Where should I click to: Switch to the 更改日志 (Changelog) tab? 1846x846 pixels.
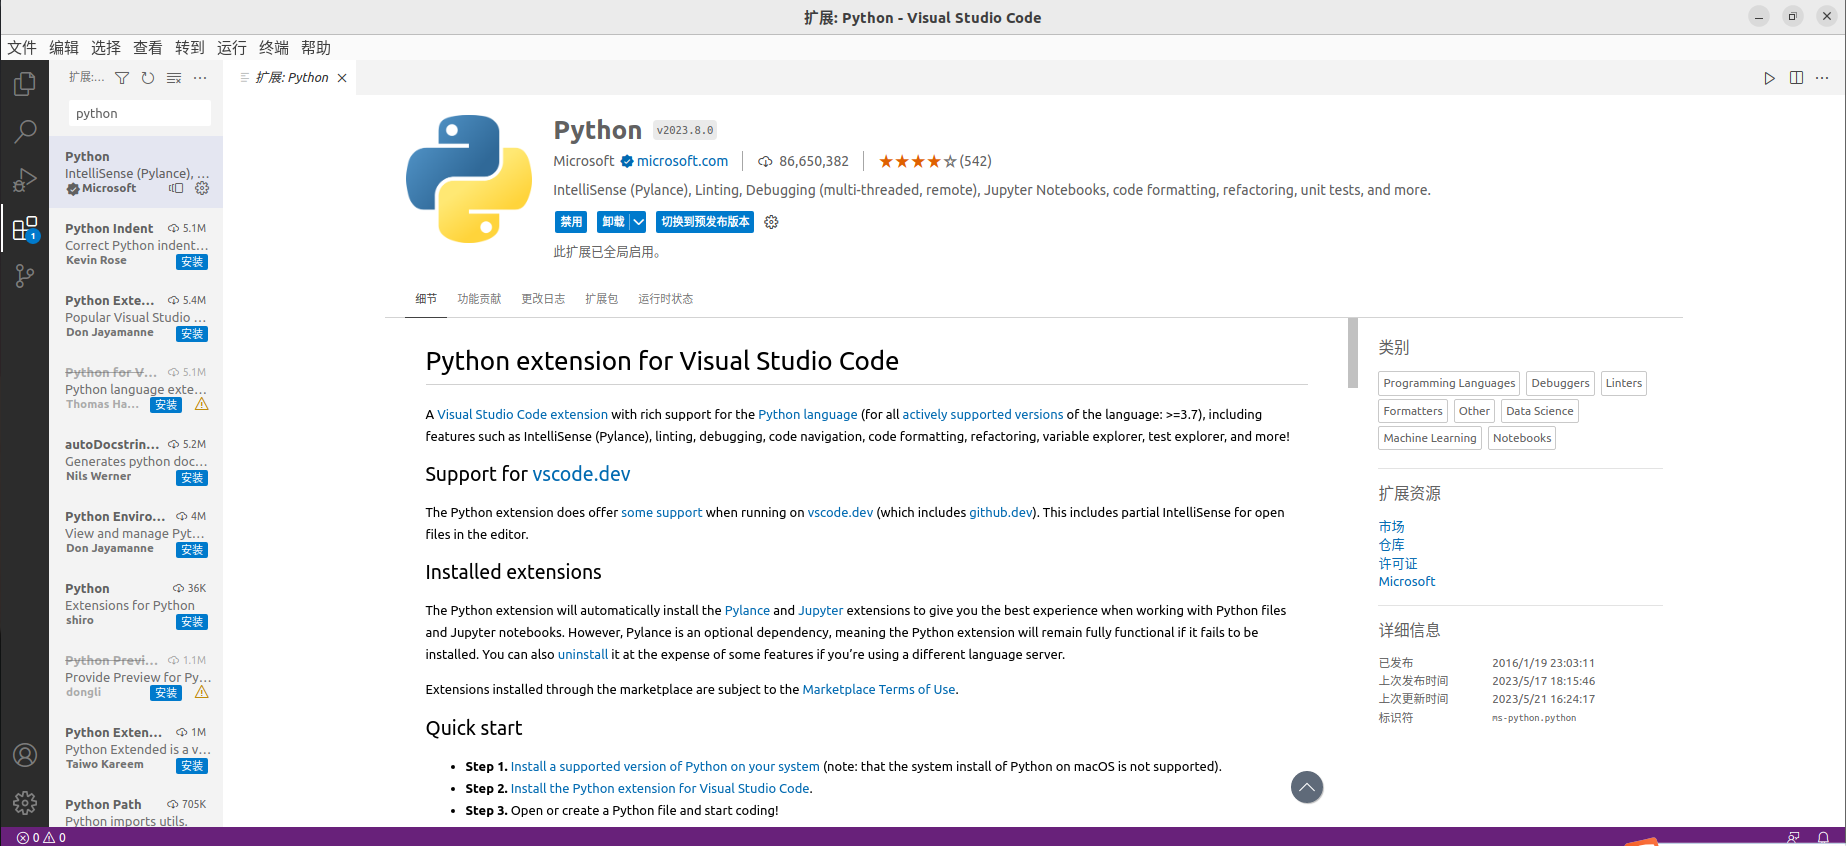tap(543, 299)
